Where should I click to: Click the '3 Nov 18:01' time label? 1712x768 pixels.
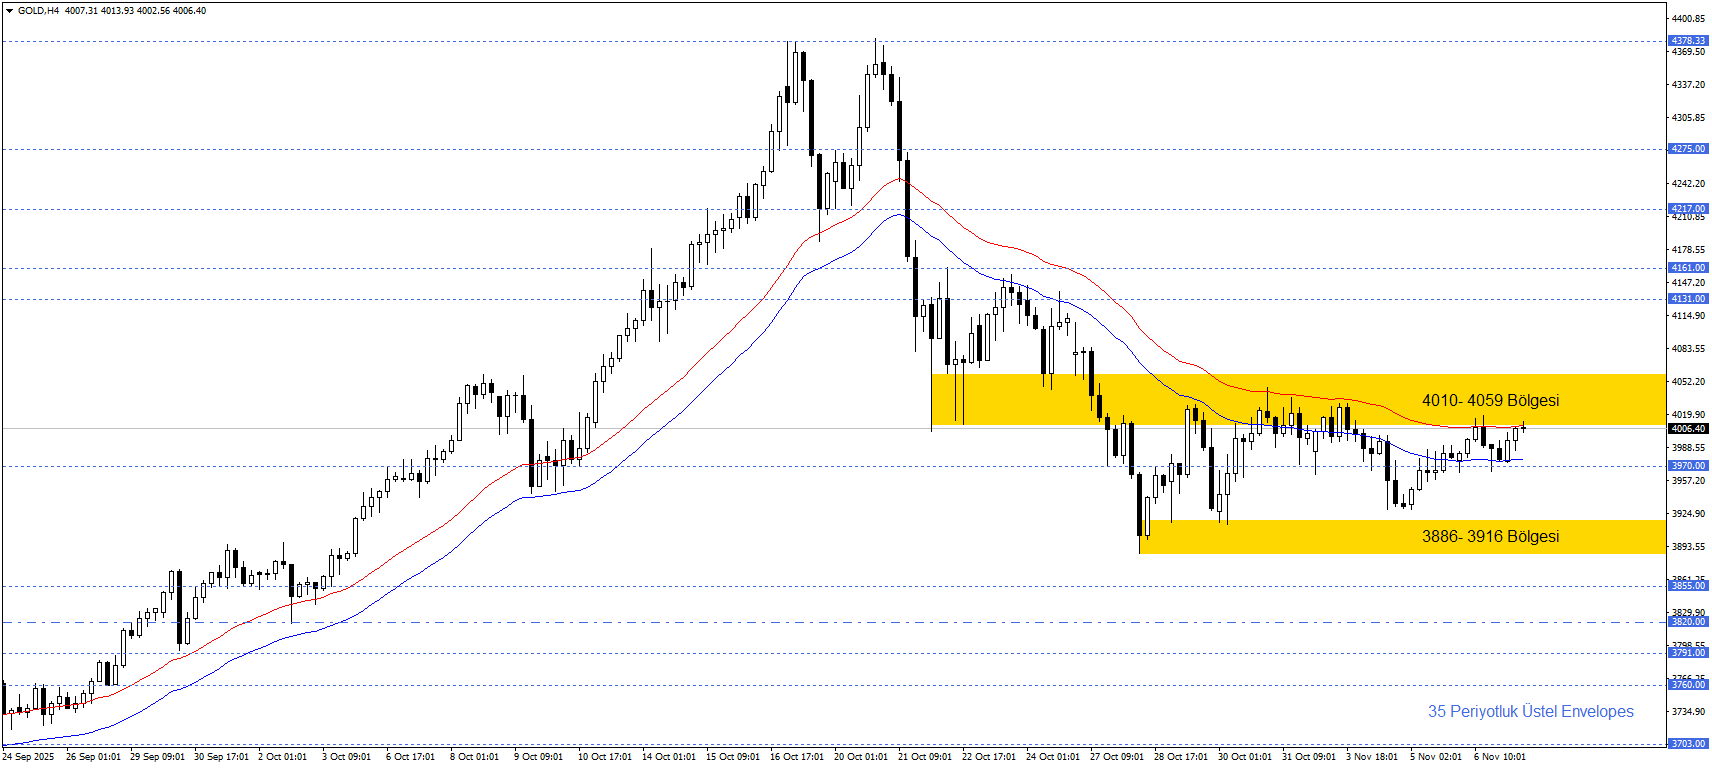pyautogui.click(x=1372, y=757)
